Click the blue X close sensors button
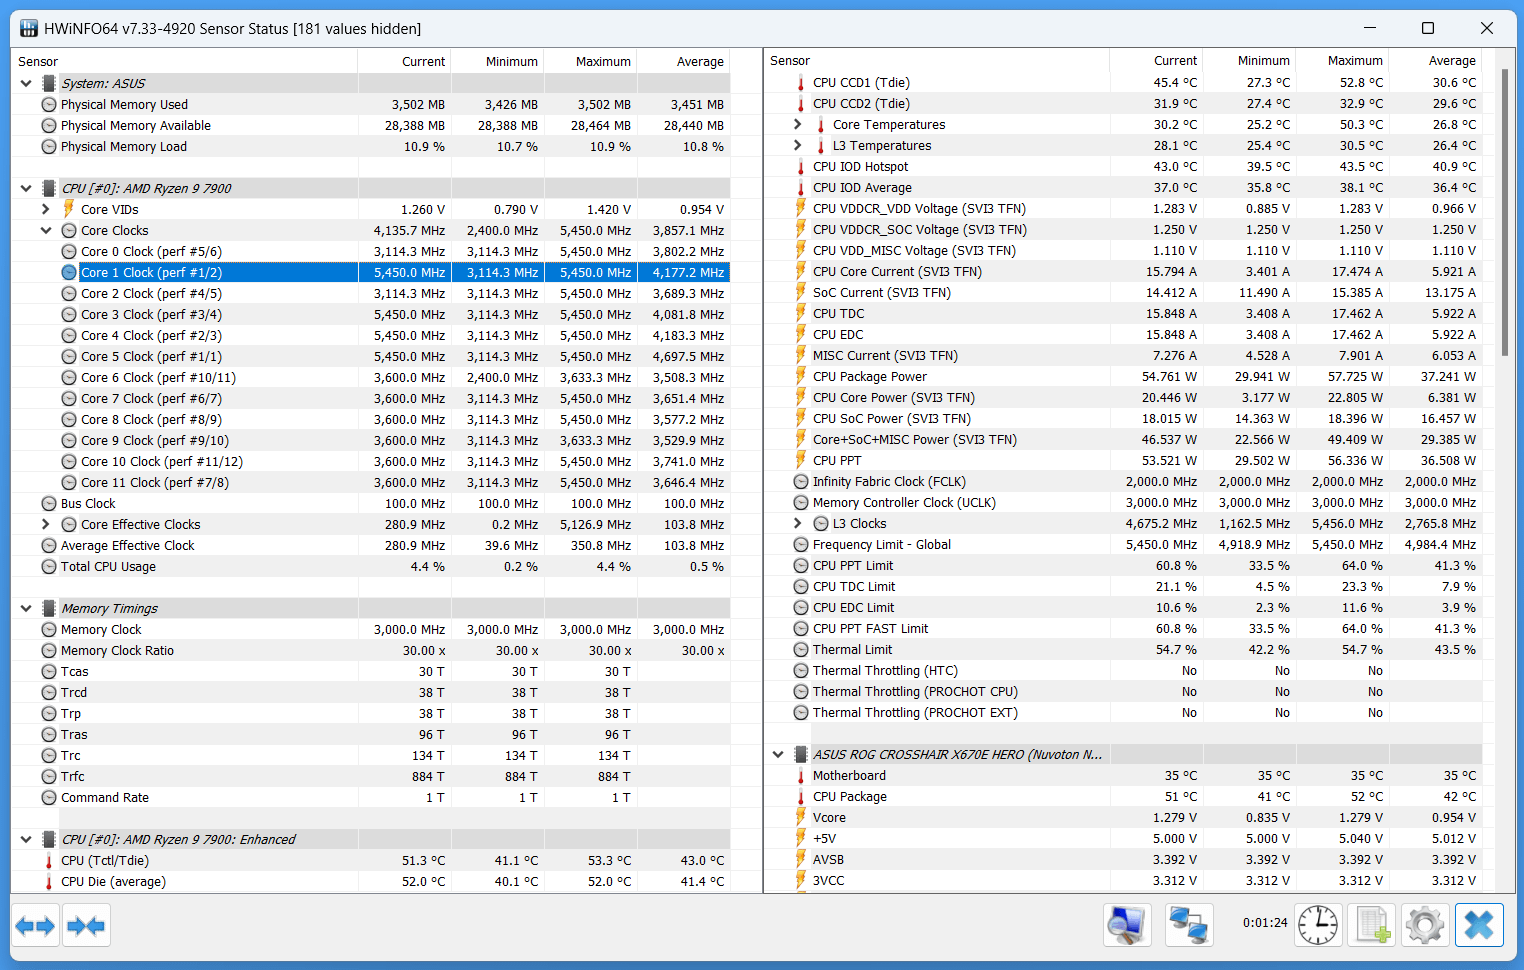Screen dimensions: 1524x970 tap(1479, 925)
